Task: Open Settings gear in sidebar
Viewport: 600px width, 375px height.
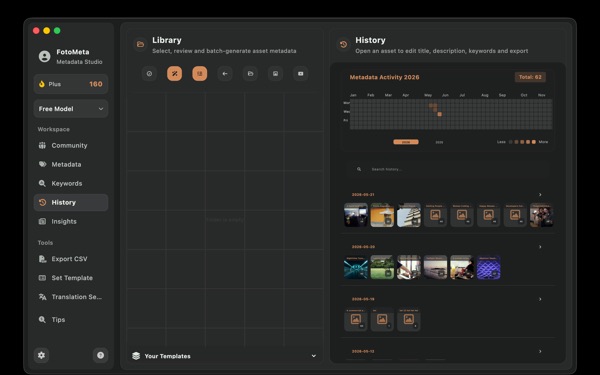Action: [41, 355]
